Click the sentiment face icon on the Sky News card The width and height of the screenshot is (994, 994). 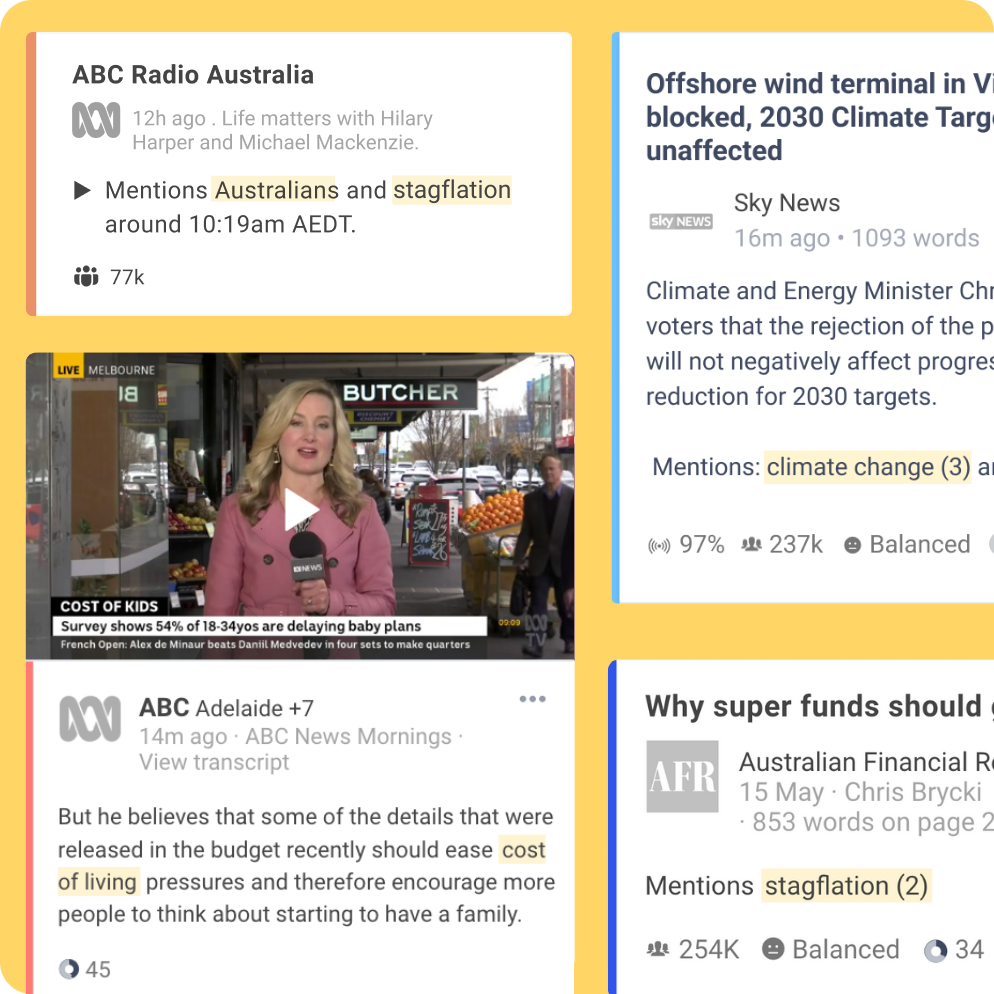(853, 545)
